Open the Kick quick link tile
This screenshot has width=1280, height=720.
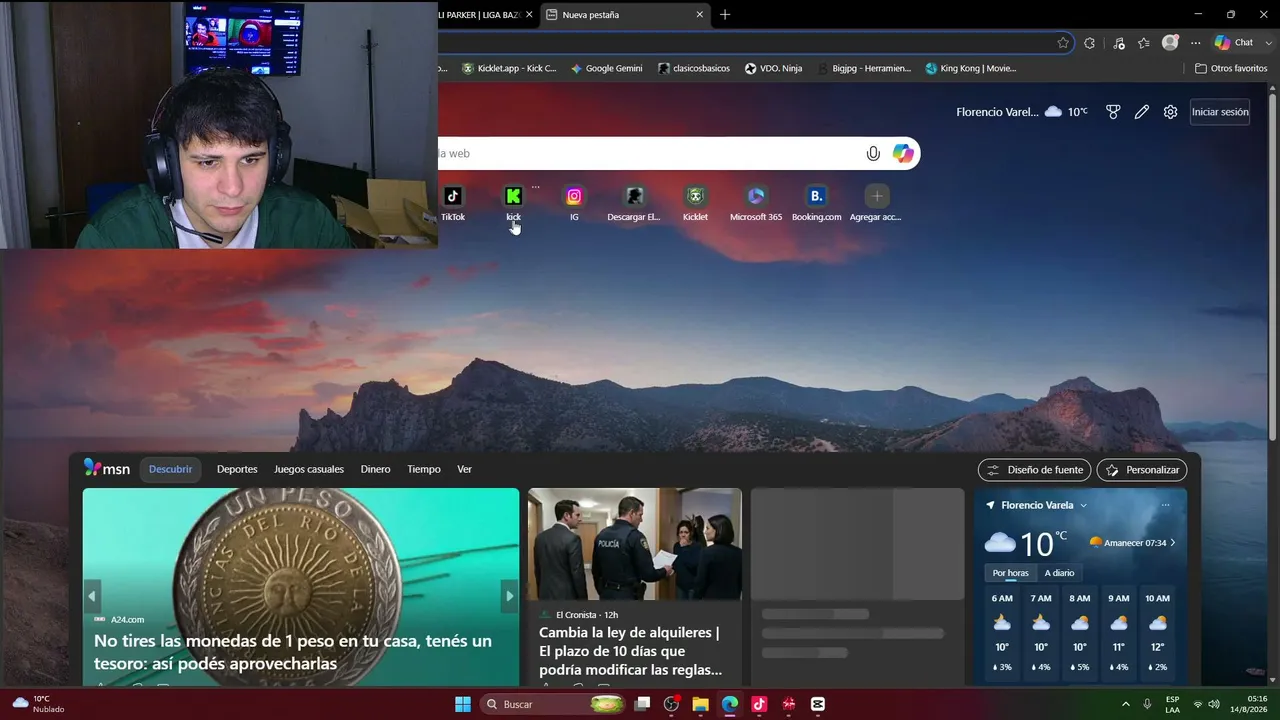click(x=513, y=203)
